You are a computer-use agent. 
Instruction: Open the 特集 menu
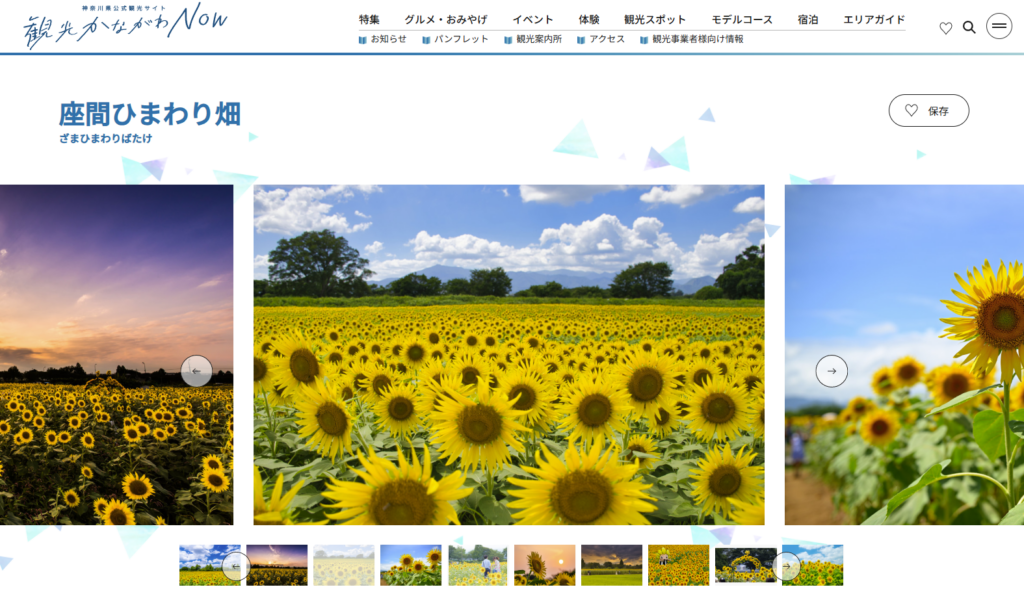point(369,19)
